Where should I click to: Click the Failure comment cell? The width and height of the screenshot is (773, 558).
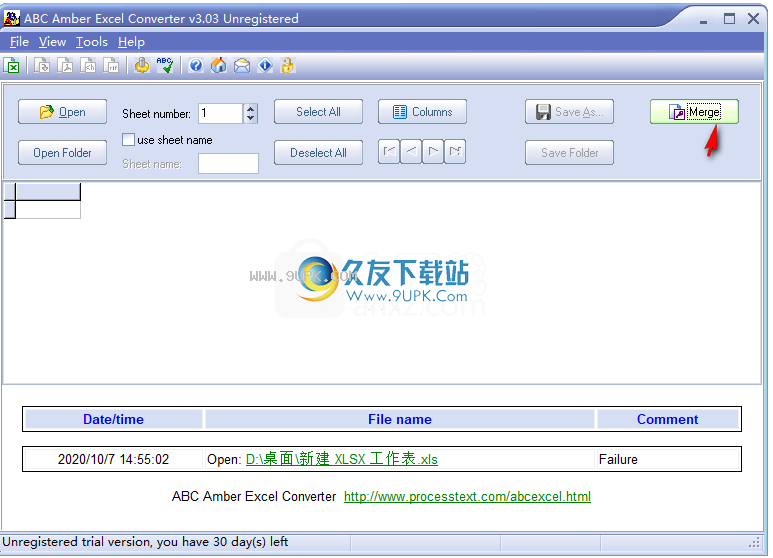[x=668, y=459]
